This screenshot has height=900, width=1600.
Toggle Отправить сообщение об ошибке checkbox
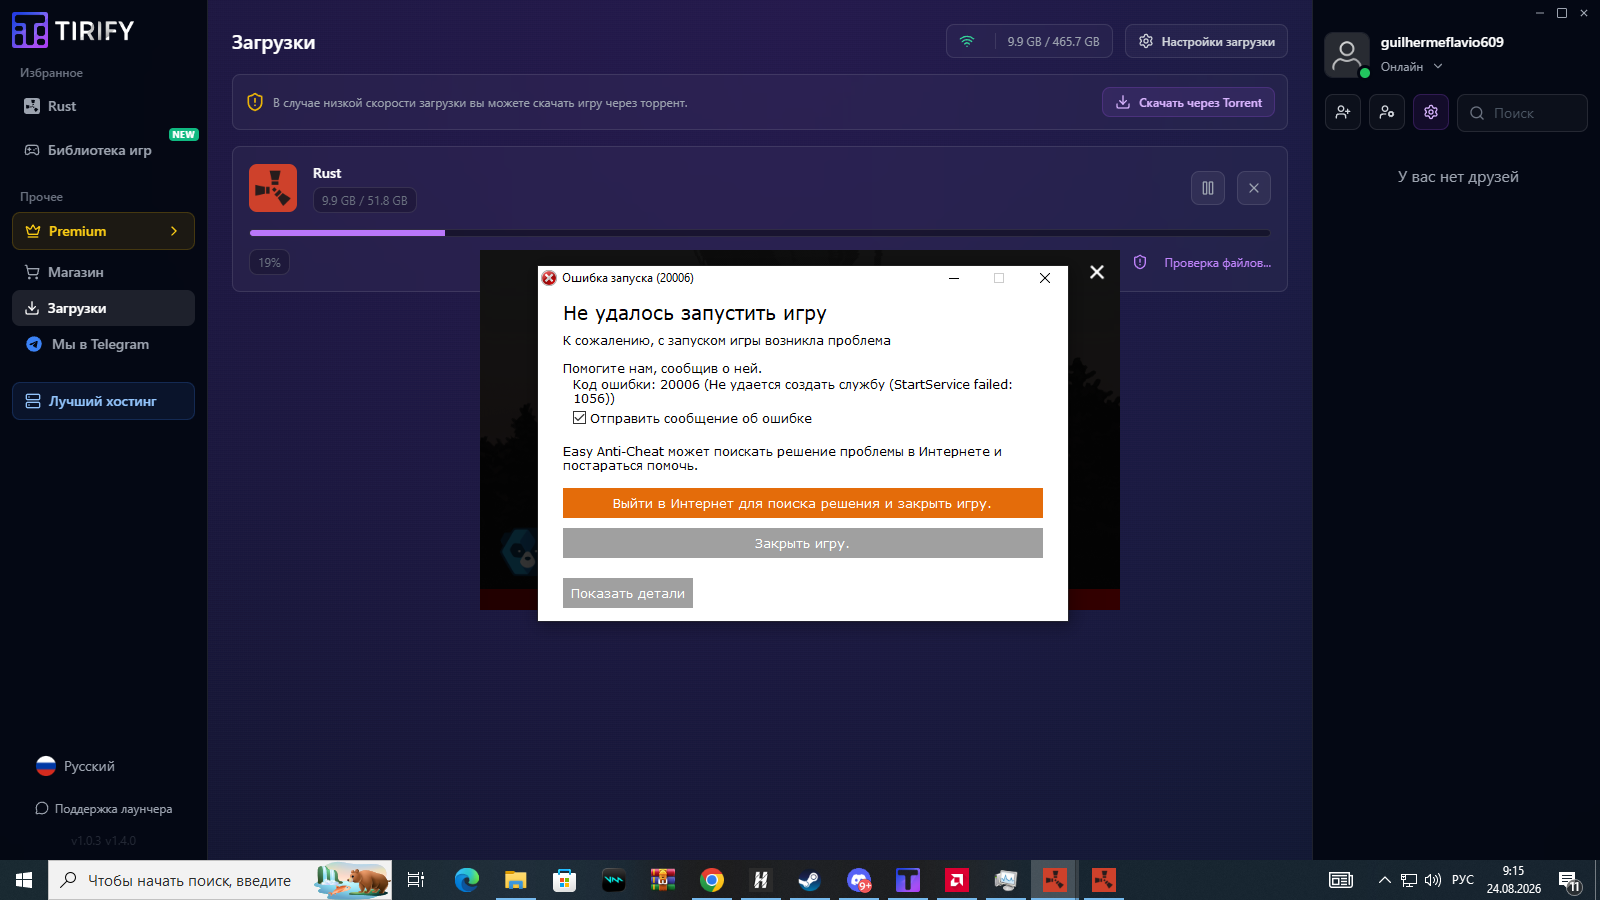click(x=579, y=418)
